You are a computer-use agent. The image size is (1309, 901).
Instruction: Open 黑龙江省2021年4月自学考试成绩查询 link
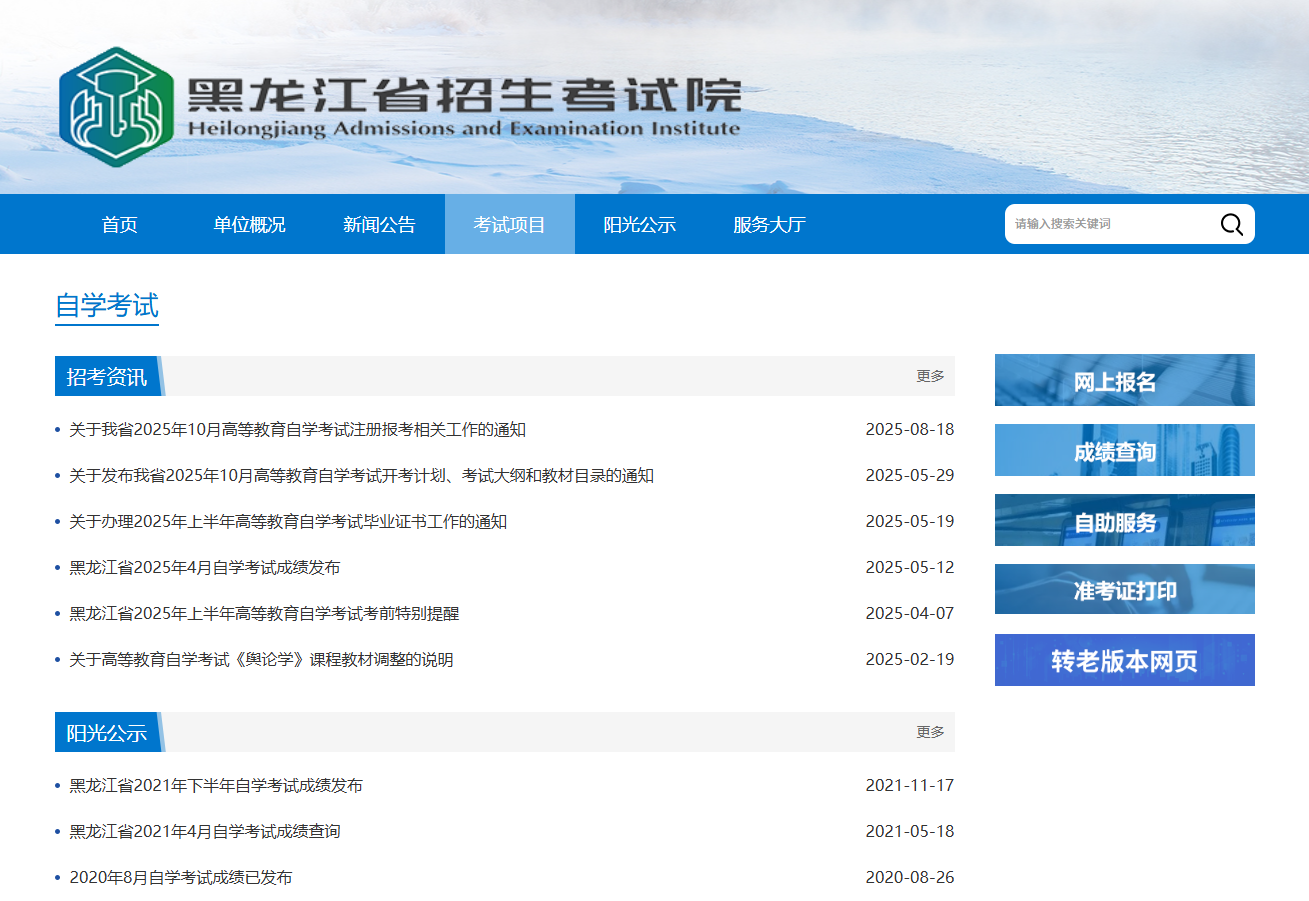(205, 832)
